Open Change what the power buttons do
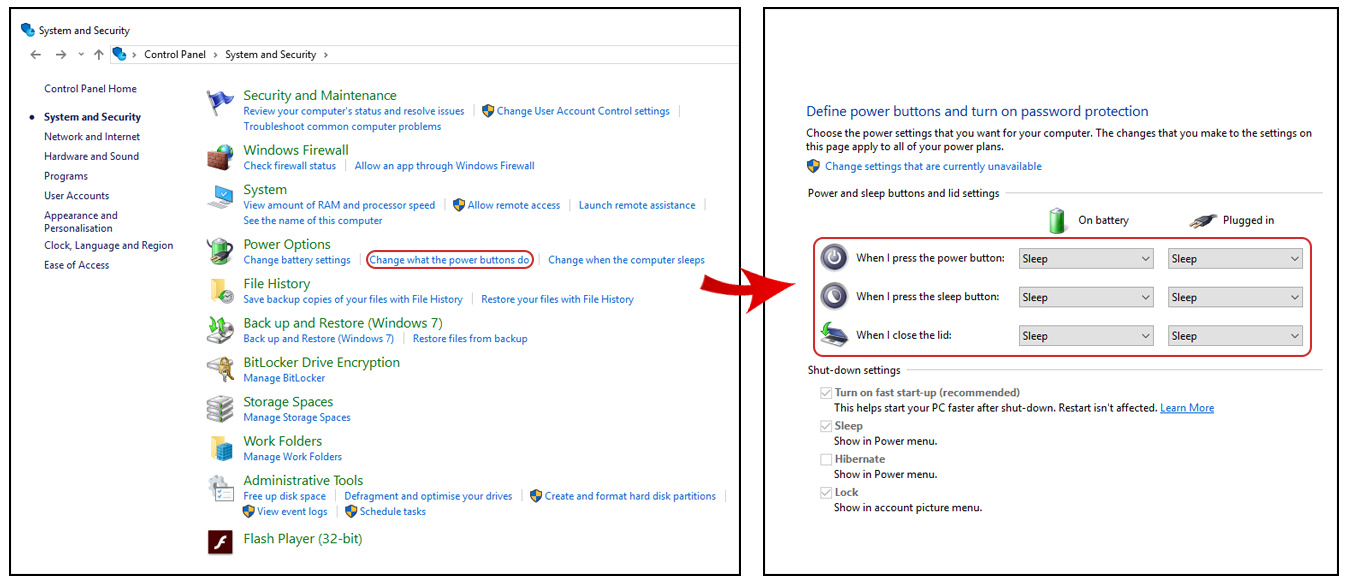The width and height of the screenshot is (1347, 582). (449, 260)
